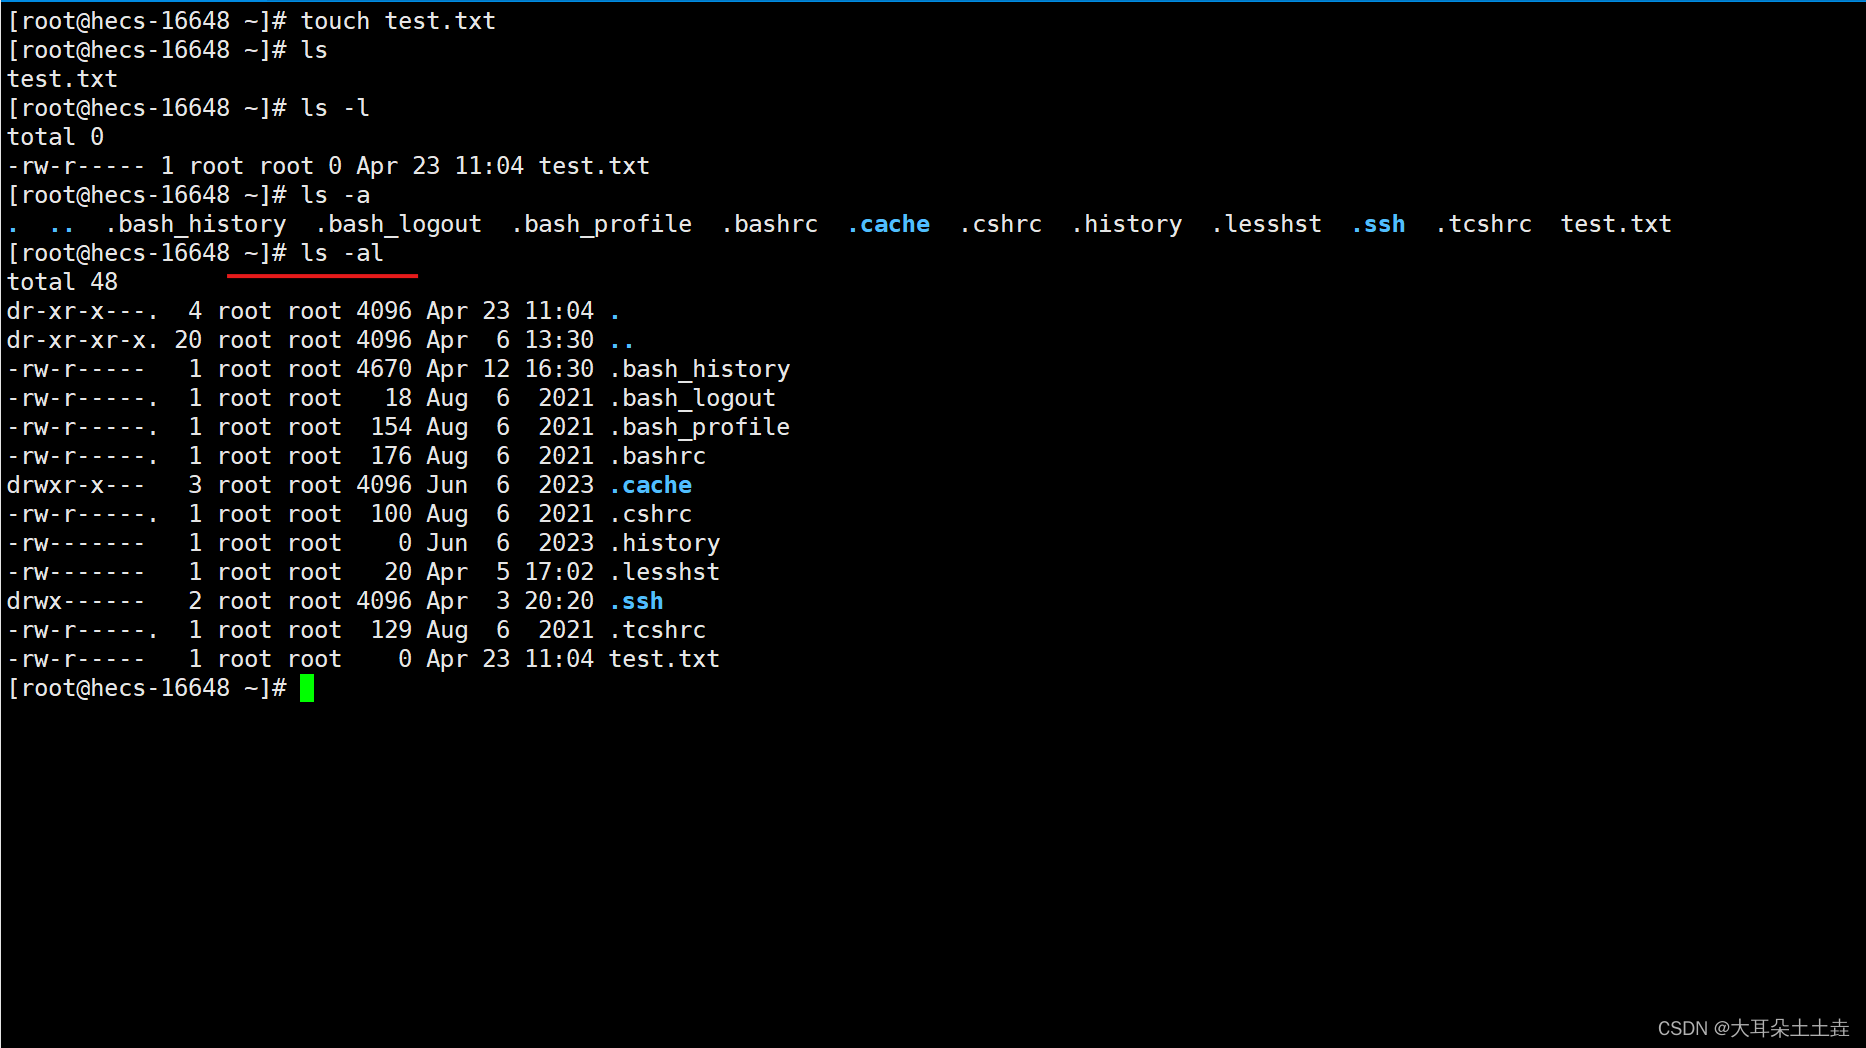The height and width of the screenshot is (1048, 1866).
Task: Click the time 13:30 in the listing
Action: pyautogui.click(x=559, y=340)
